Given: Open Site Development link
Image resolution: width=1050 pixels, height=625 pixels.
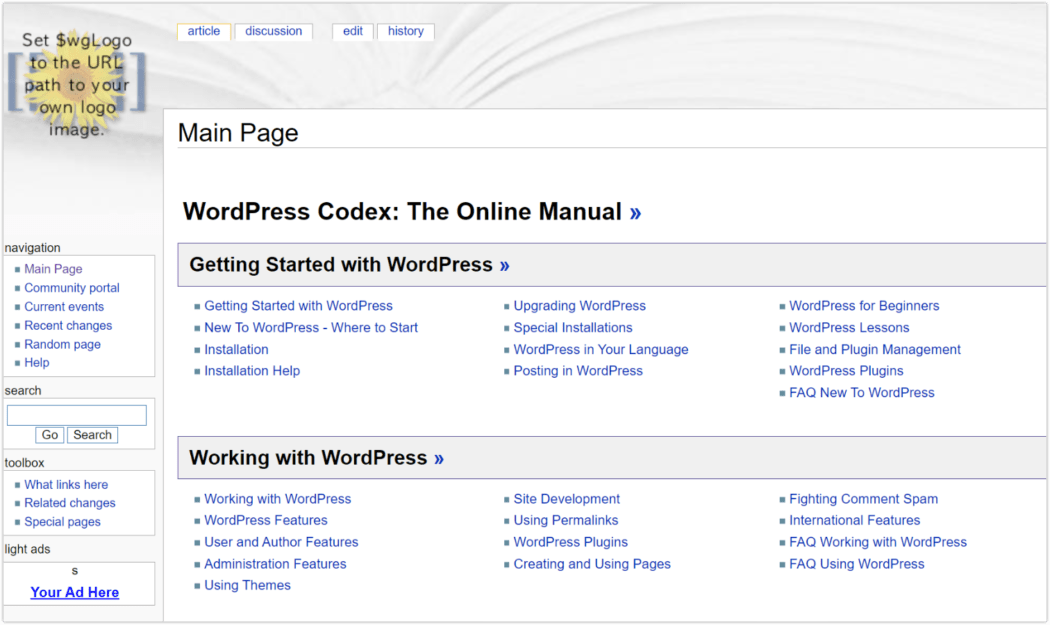Looking at the screenshot, I should [x=567, y=498].
